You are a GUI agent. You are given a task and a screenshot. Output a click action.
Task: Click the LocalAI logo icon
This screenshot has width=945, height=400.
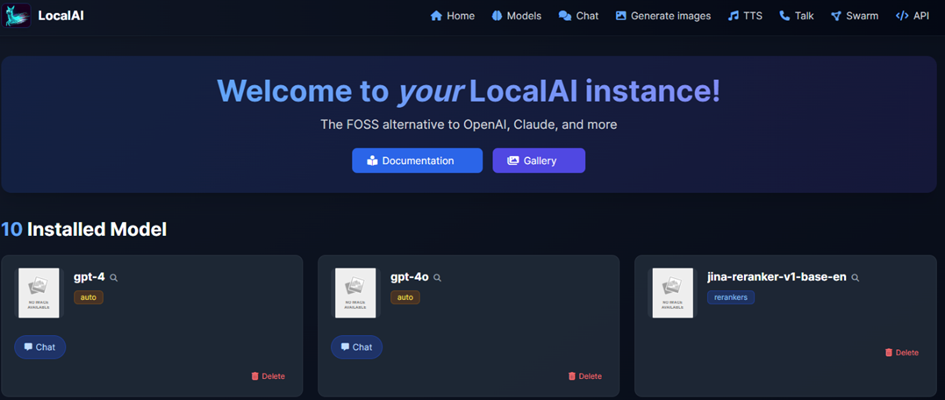coord(17,15)
